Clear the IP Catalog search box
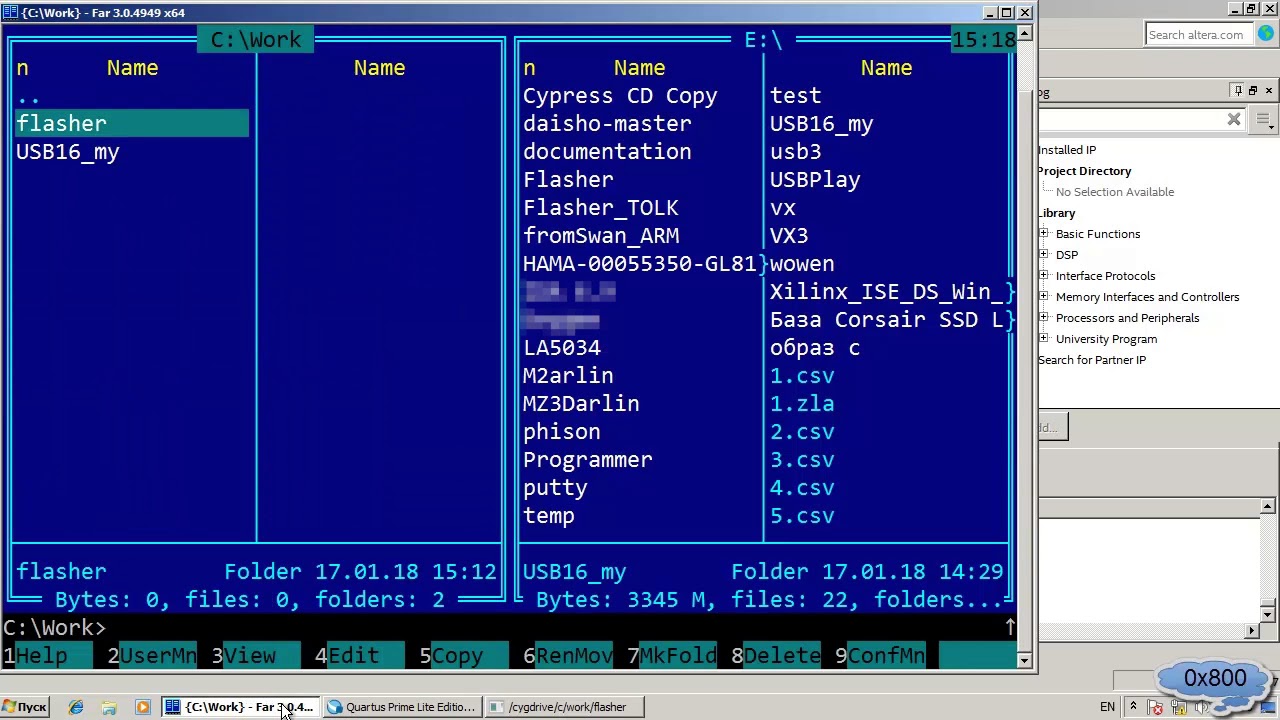The height and width of the screenshot is (720, 1280). pos(1234,120)
